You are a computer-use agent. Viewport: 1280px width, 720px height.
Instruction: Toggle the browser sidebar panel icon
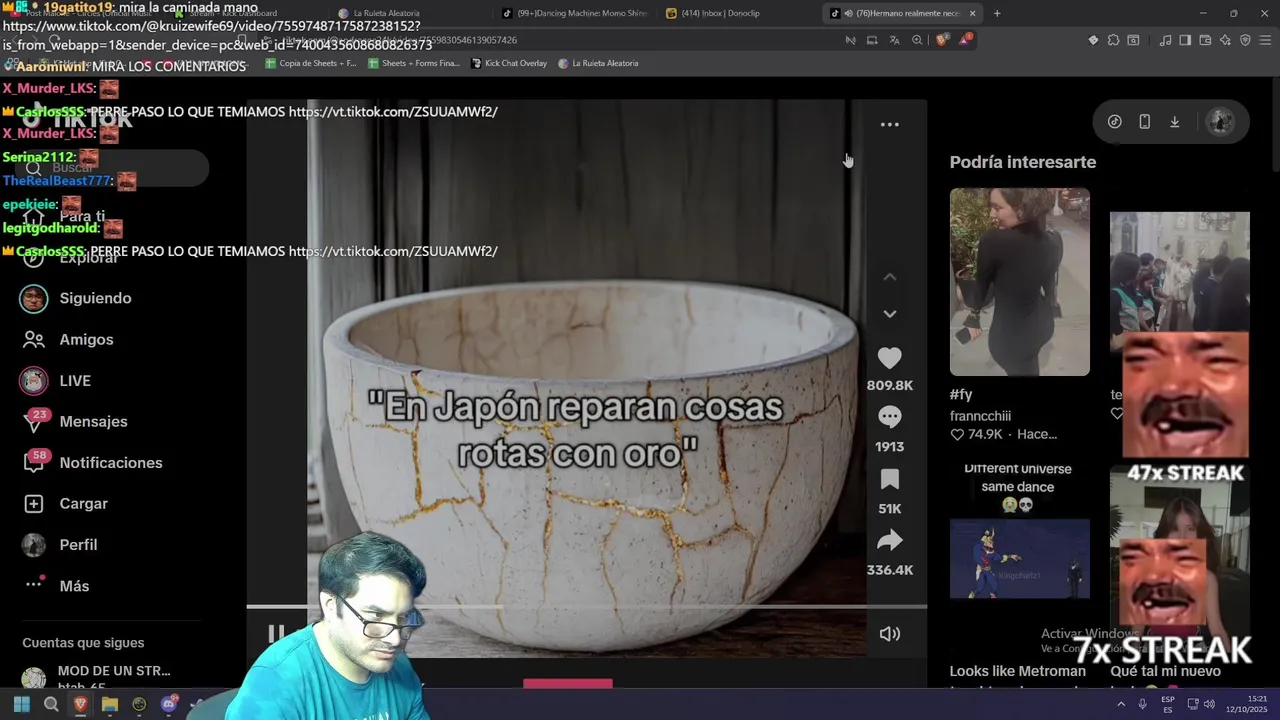click(1185, 40)
